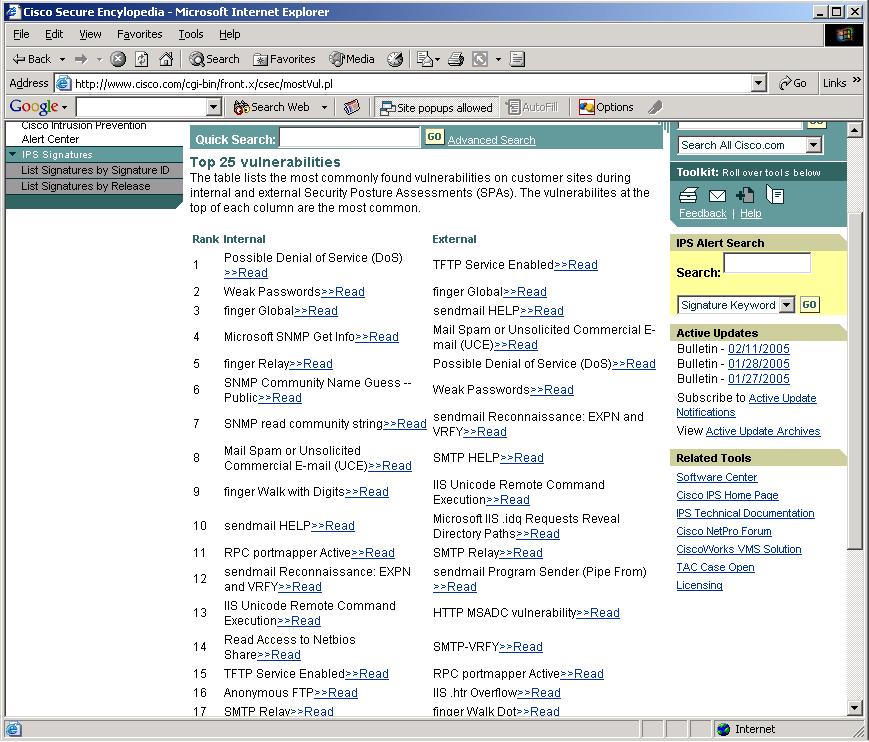
Task: Open AutoFill on the Google toolbar
Action: 533,107
